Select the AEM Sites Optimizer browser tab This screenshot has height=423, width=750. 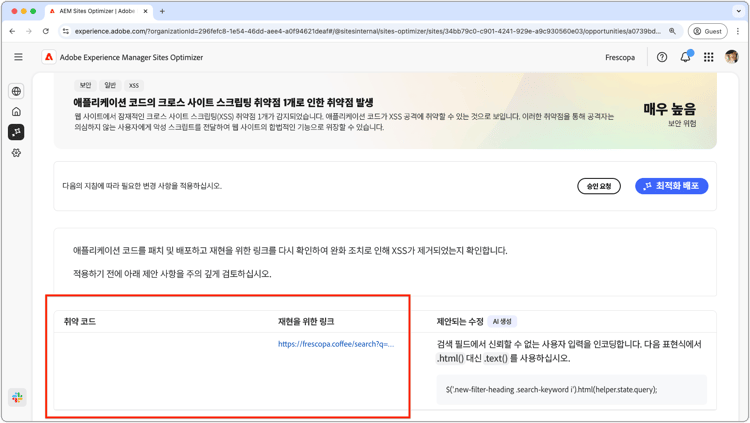(98, 11)
